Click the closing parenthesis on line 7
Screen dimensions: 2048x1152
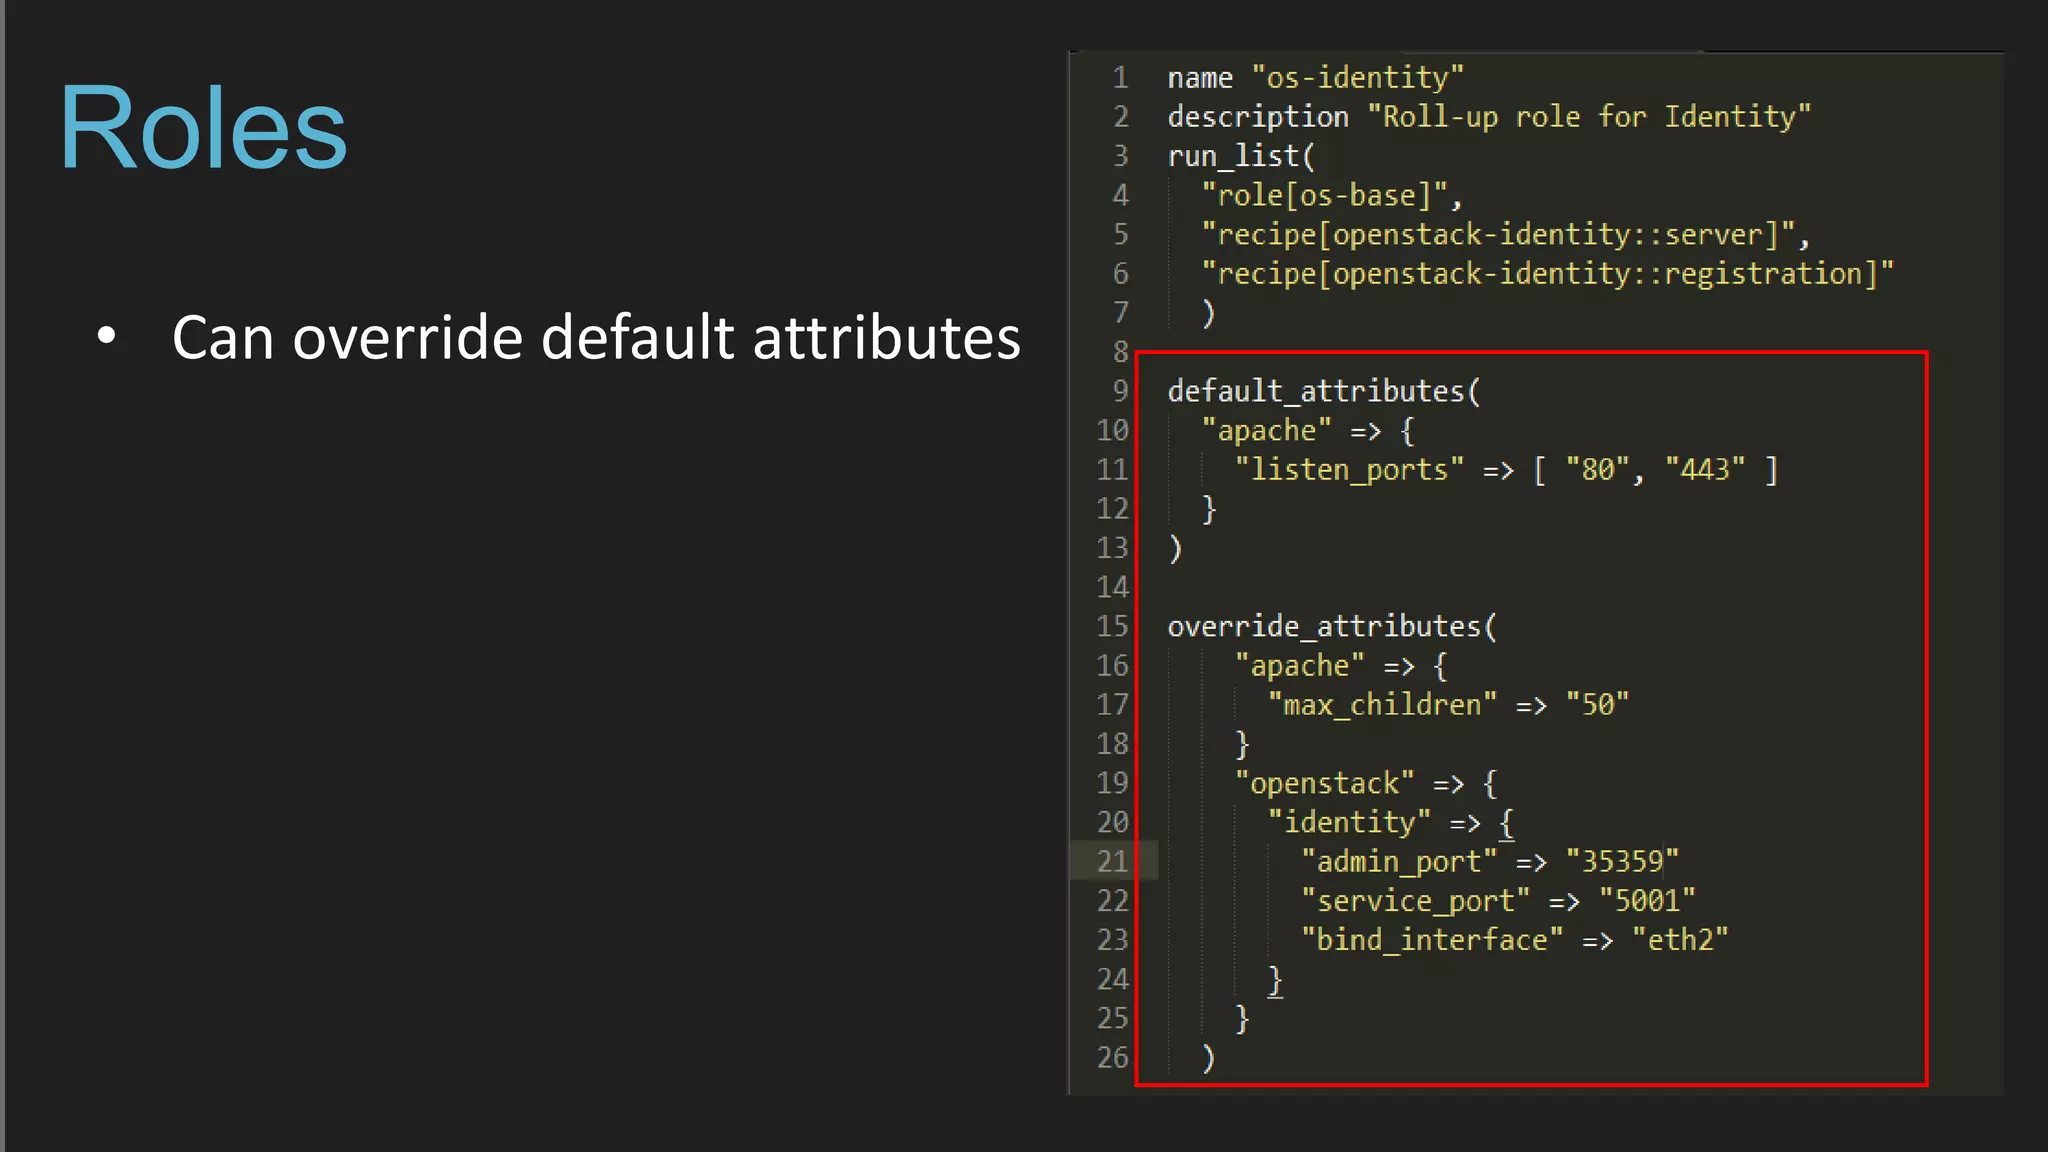[x=1209, y=313]
